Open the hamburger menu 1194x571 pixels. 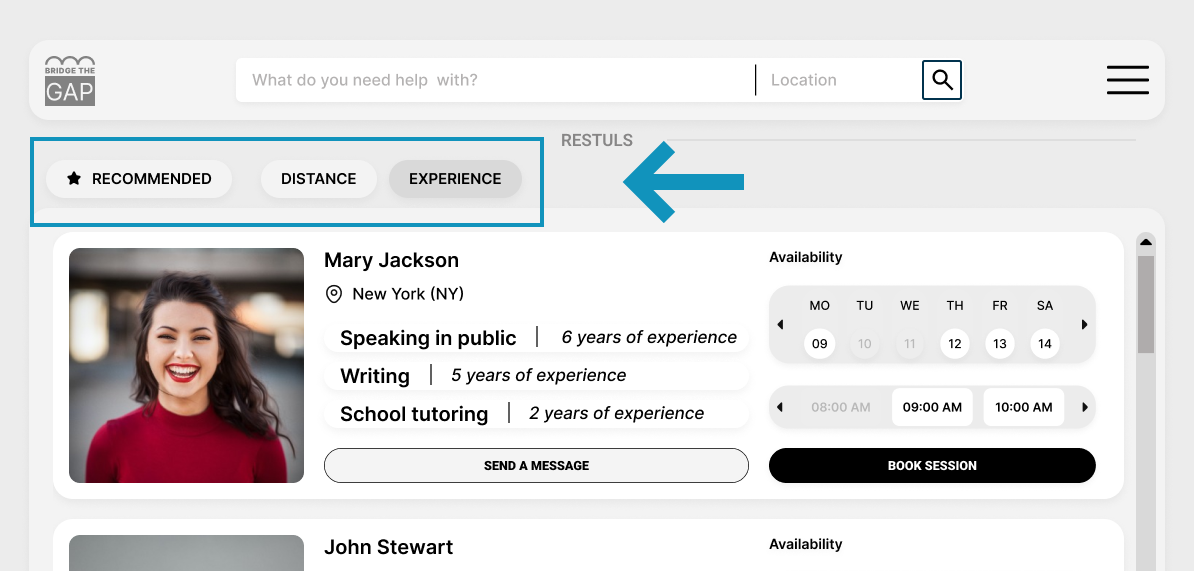coord(1127,80)
